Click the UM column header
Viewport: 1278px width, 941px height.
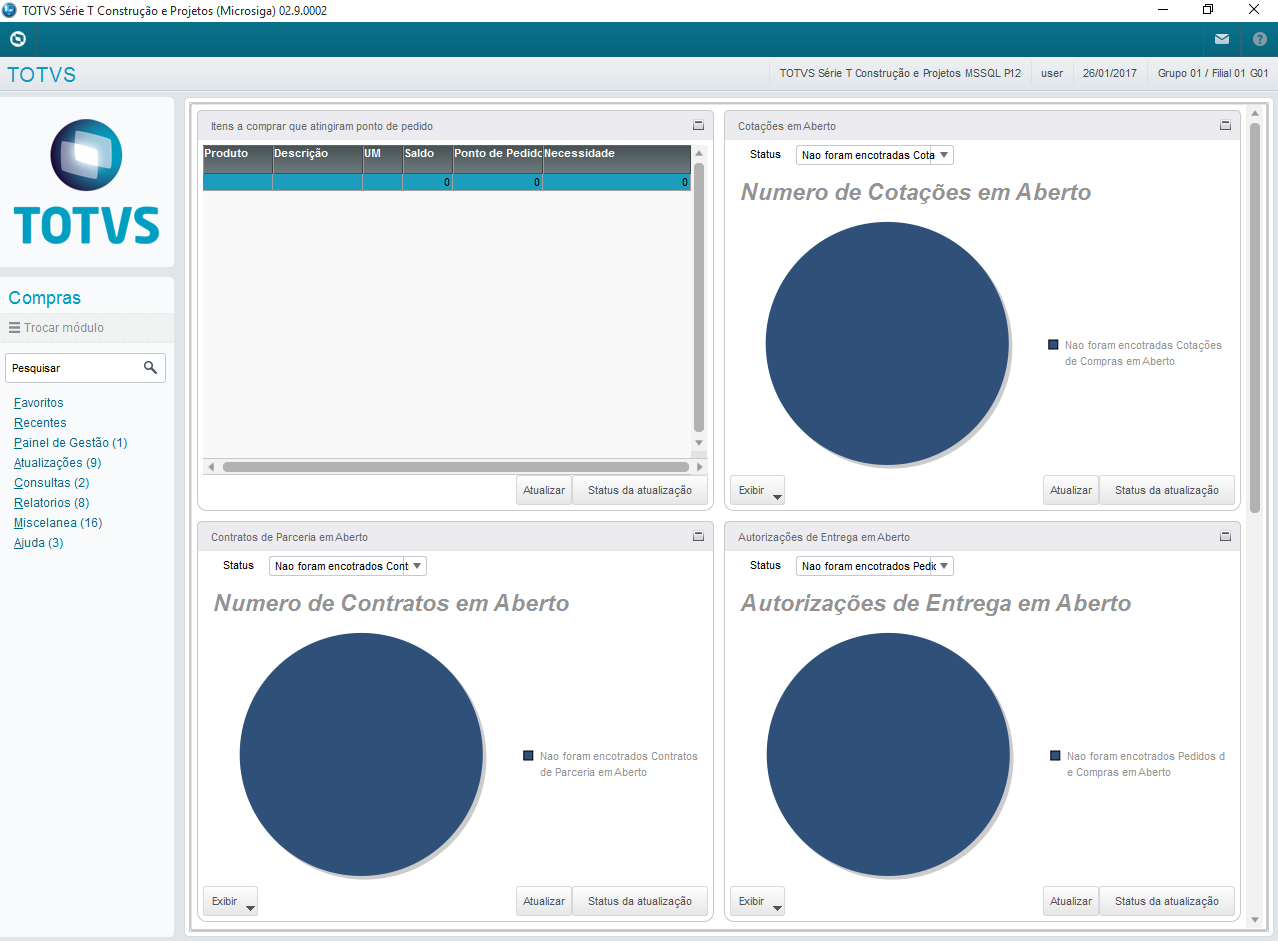[x=383, y=159]
